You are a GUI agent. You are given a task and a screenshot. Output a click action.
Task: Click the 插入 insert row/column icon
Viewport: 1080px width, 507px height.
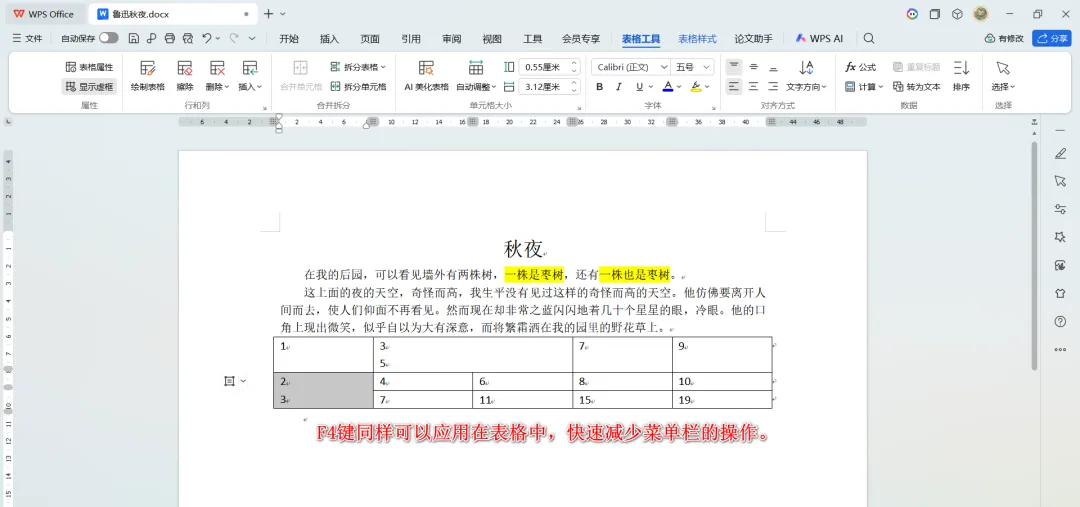[x=250, y=68]
